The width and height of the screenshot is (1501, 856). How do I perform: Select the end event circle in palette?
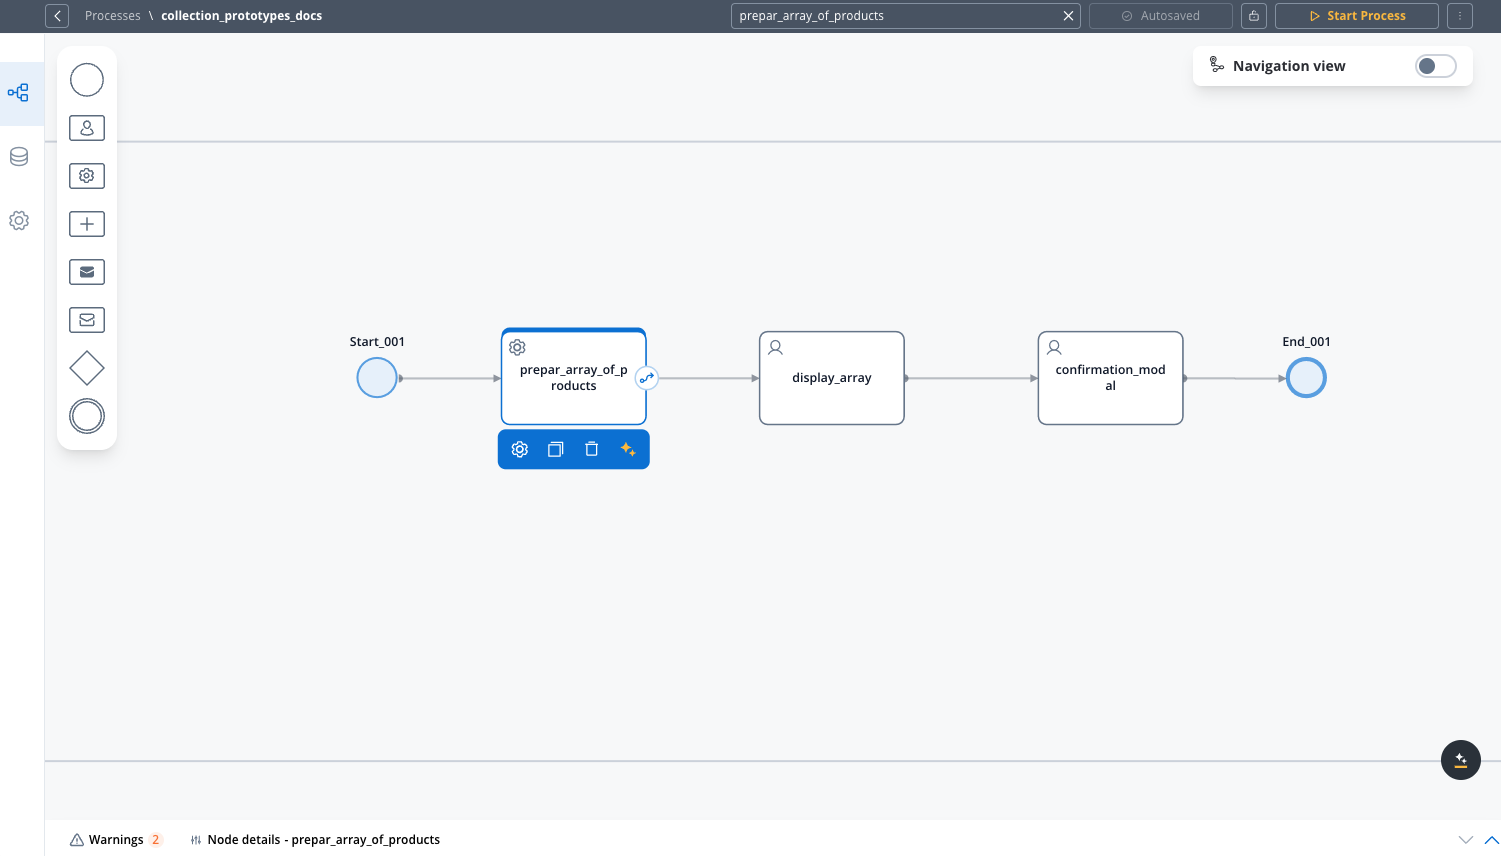[87, 416]
